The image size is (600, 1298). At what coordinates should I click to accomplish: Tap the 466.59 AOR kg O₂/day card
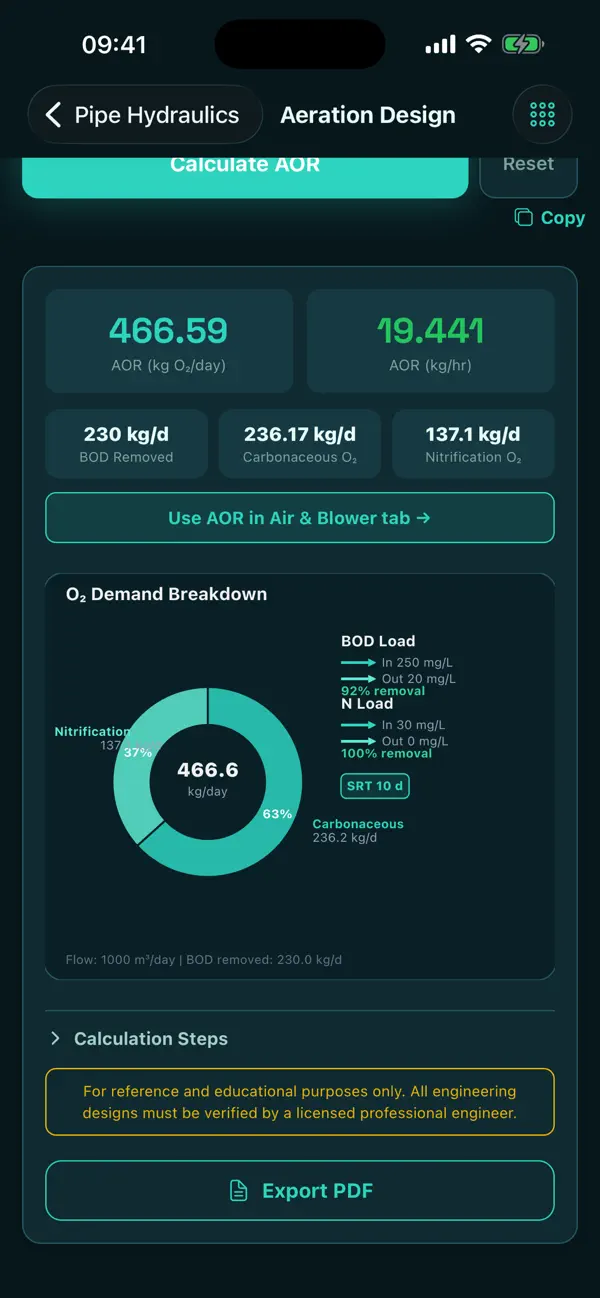point(169,341)
